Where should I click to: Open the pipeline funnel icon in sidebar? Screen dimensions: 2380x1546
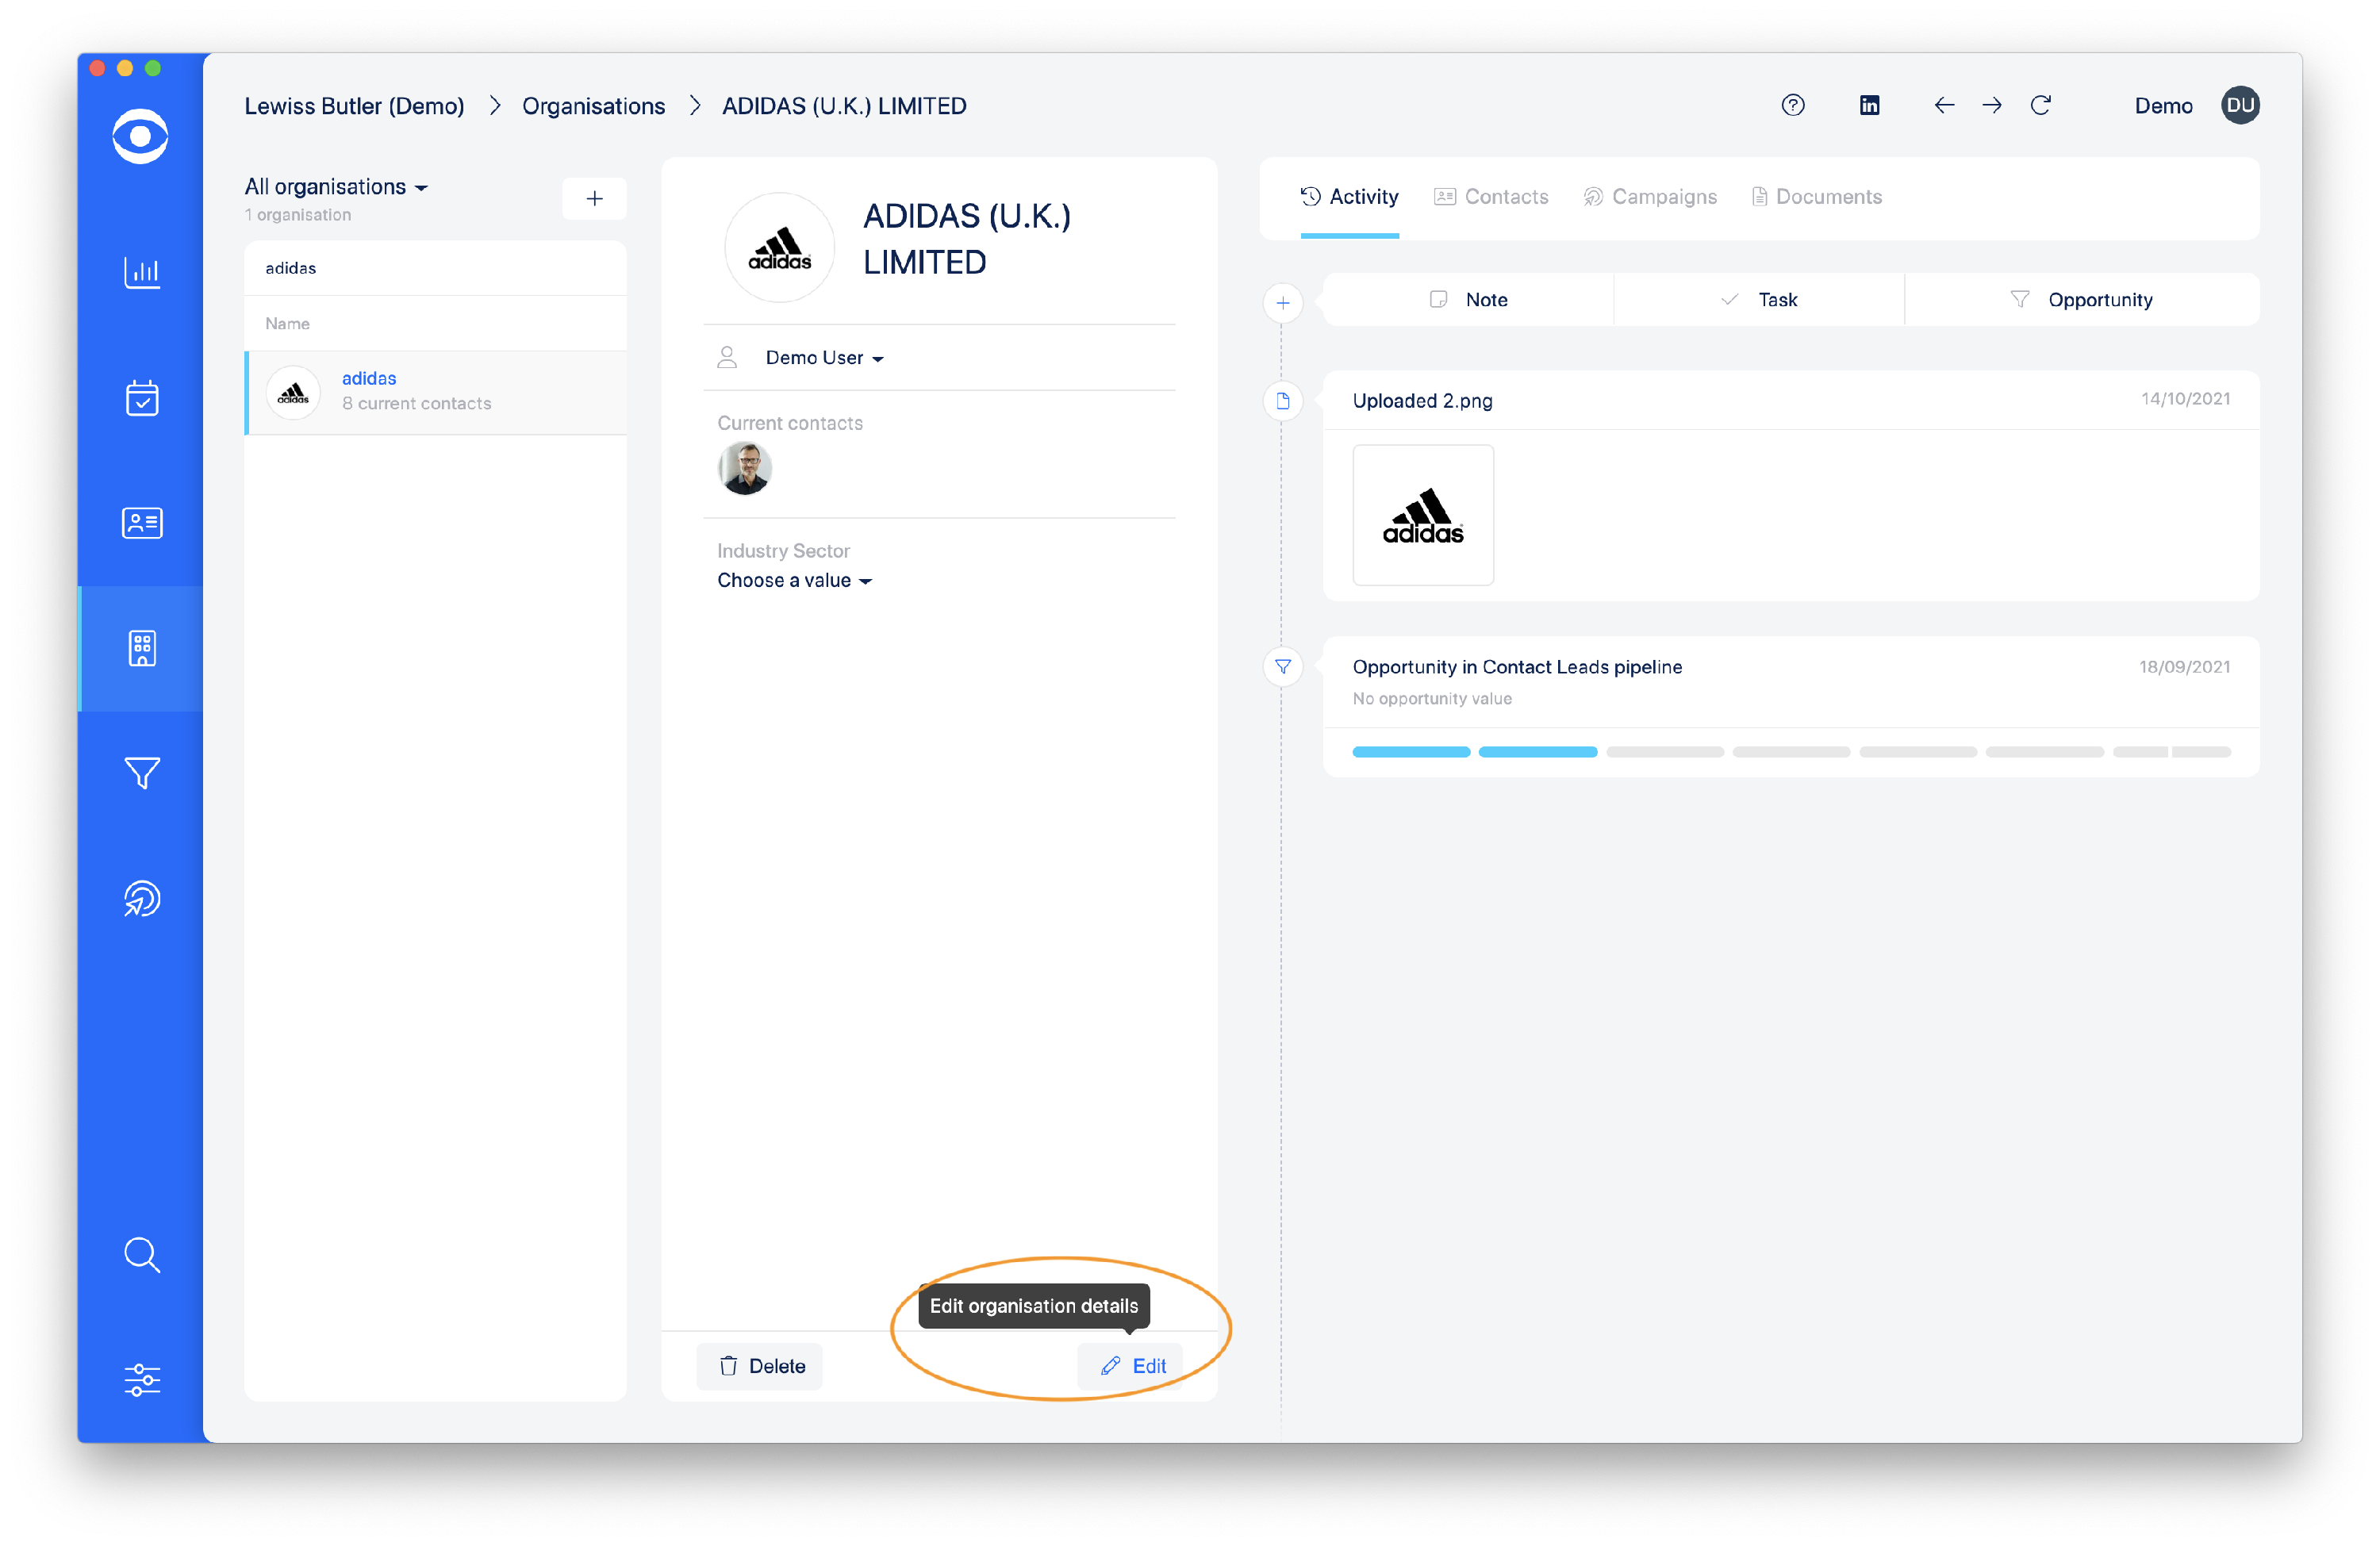(x=141, y=772)
